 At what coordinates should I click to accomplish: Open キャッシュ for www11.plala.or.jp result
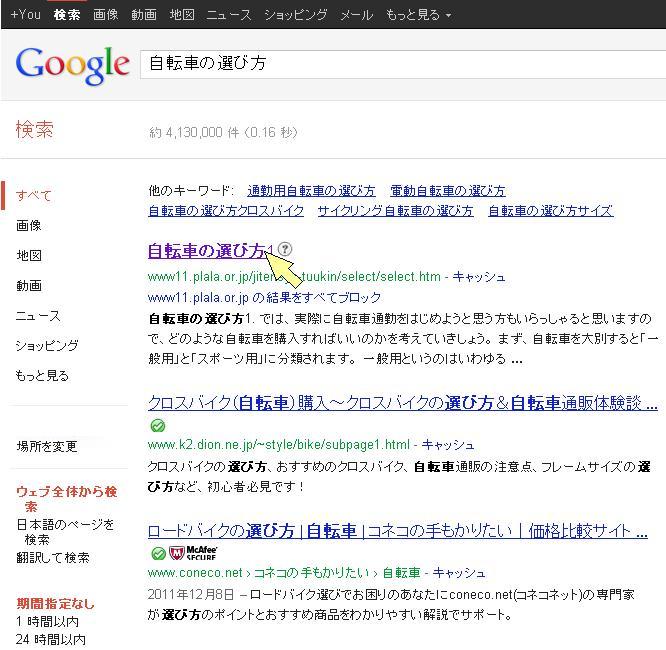click(x=479, y=277)
